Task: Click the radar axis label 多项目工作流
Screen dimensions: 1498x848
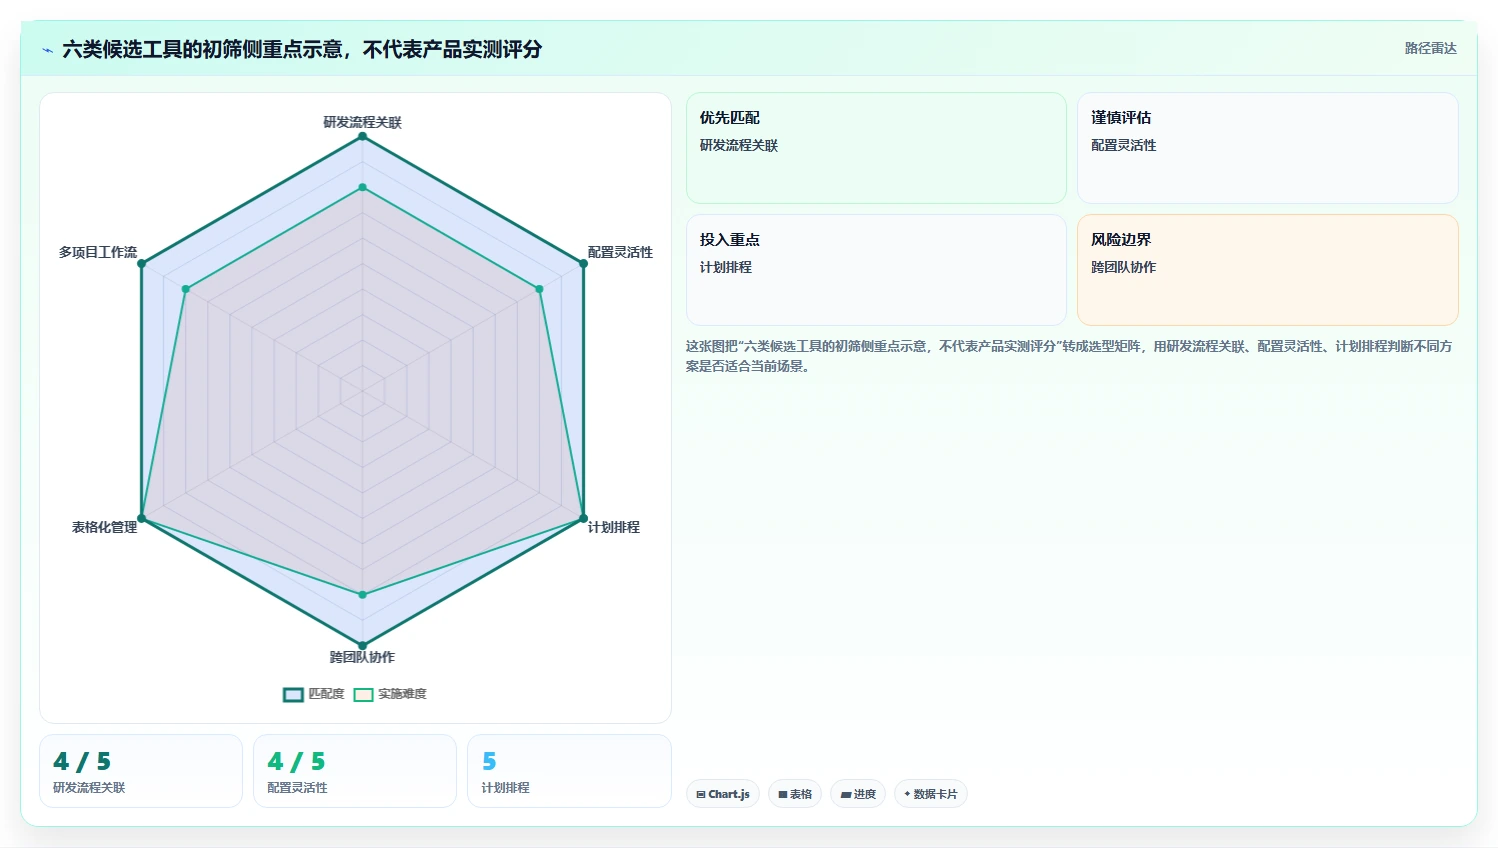Action: point(98,252)
